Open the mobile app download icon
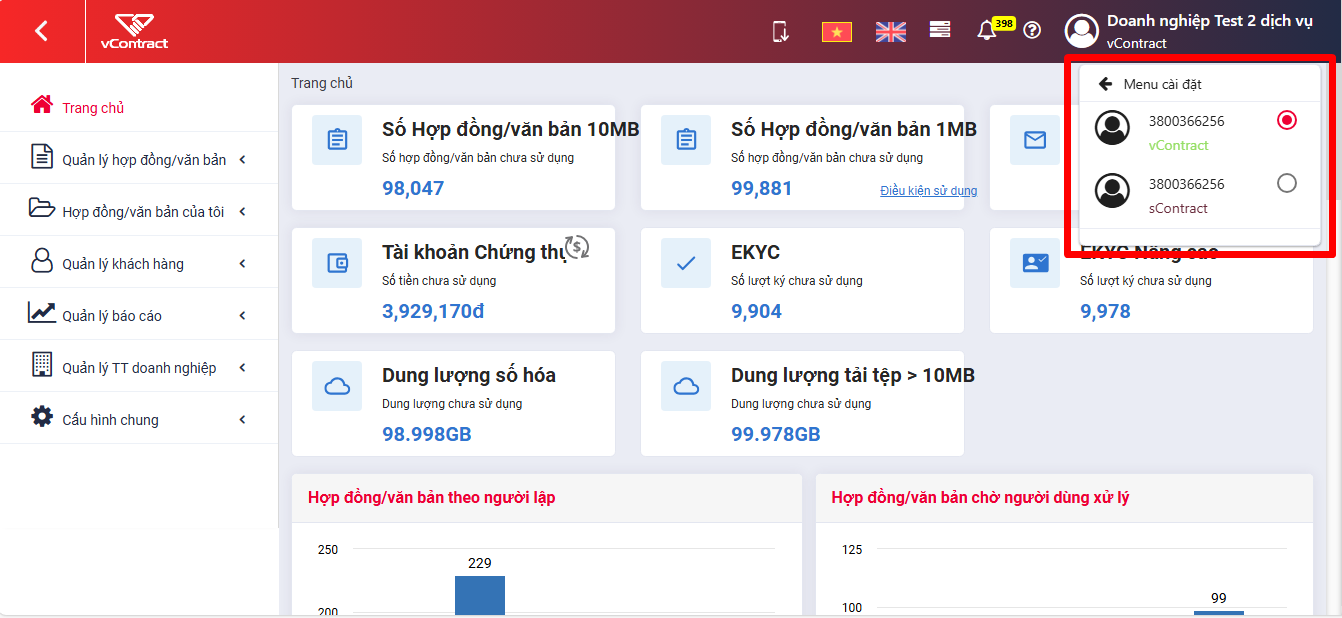This screenshot has height=618, width=1342. [781, 31]
